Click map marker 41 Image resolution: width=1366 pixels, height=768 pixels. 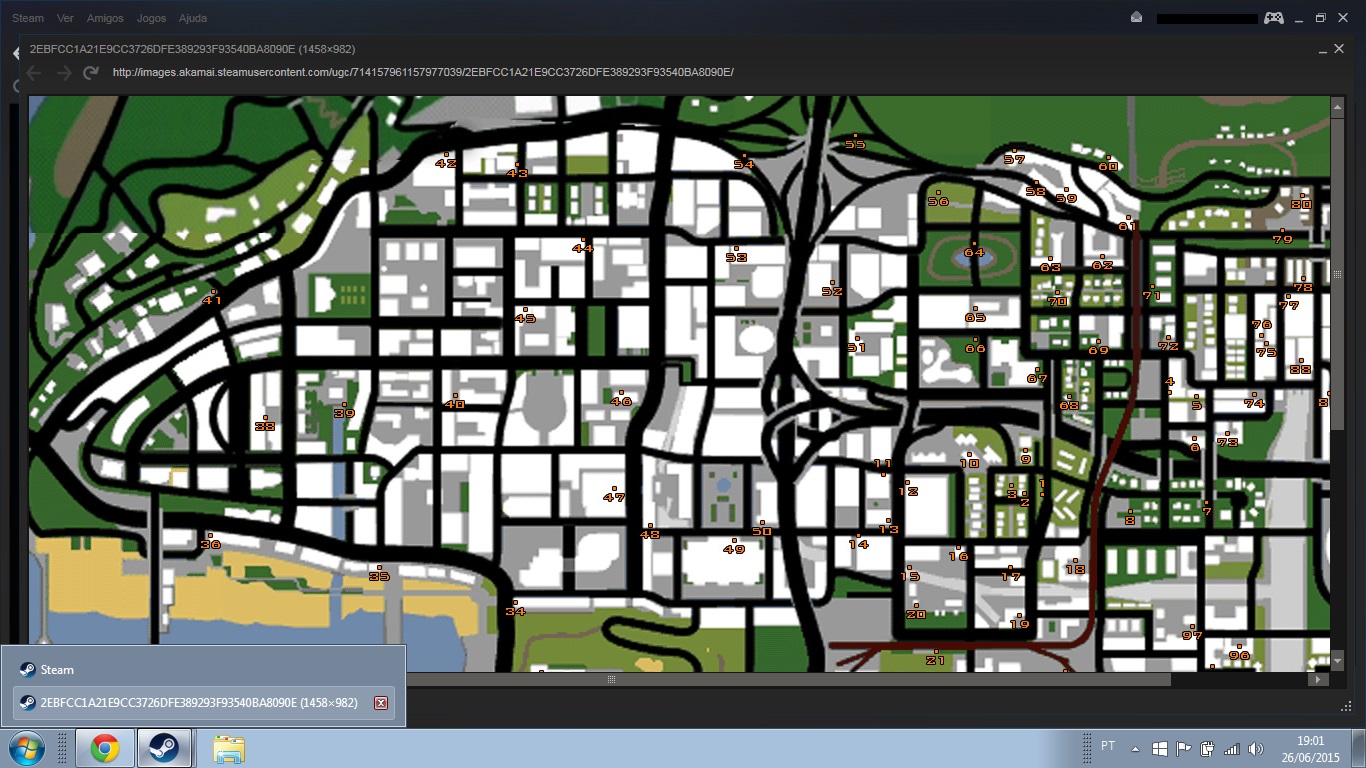(x=212, y=299)
